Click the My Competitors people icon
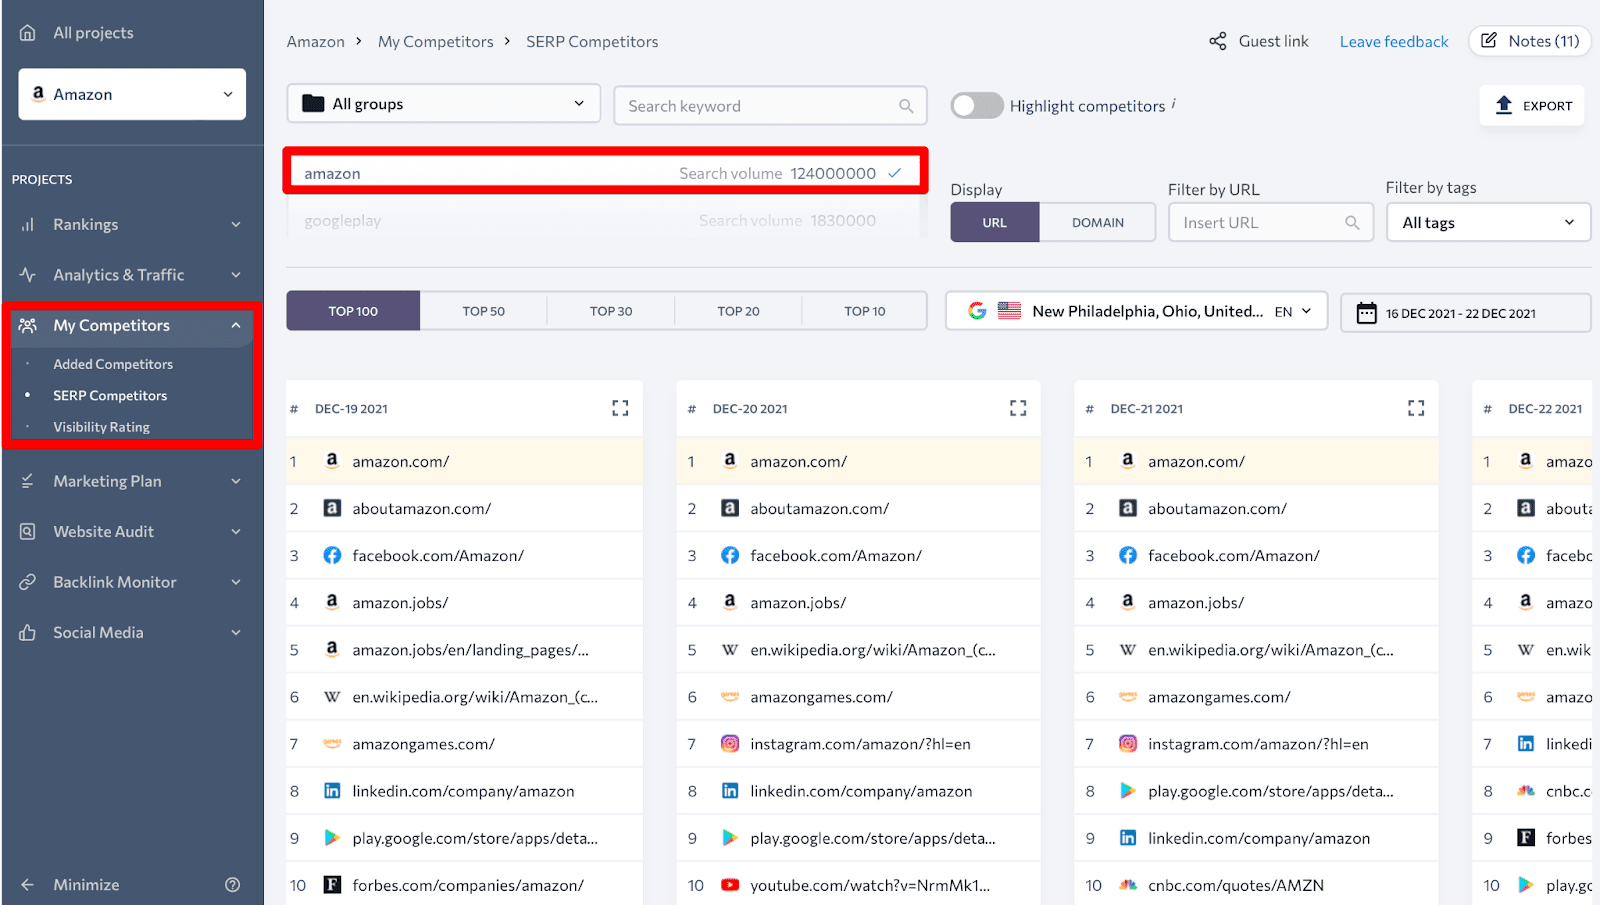Screen dimensions: 1600x905 pyautogui.click(x=28, y=326)
